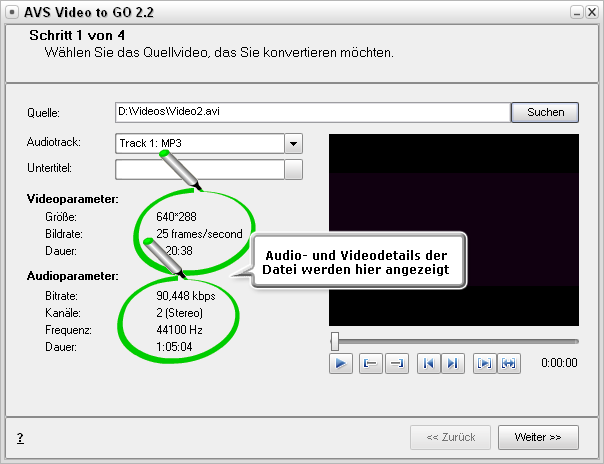This screenshot has width=604, height=464.
Task: Open the Audiotrack dropdown list
Action: coord(294,144)
